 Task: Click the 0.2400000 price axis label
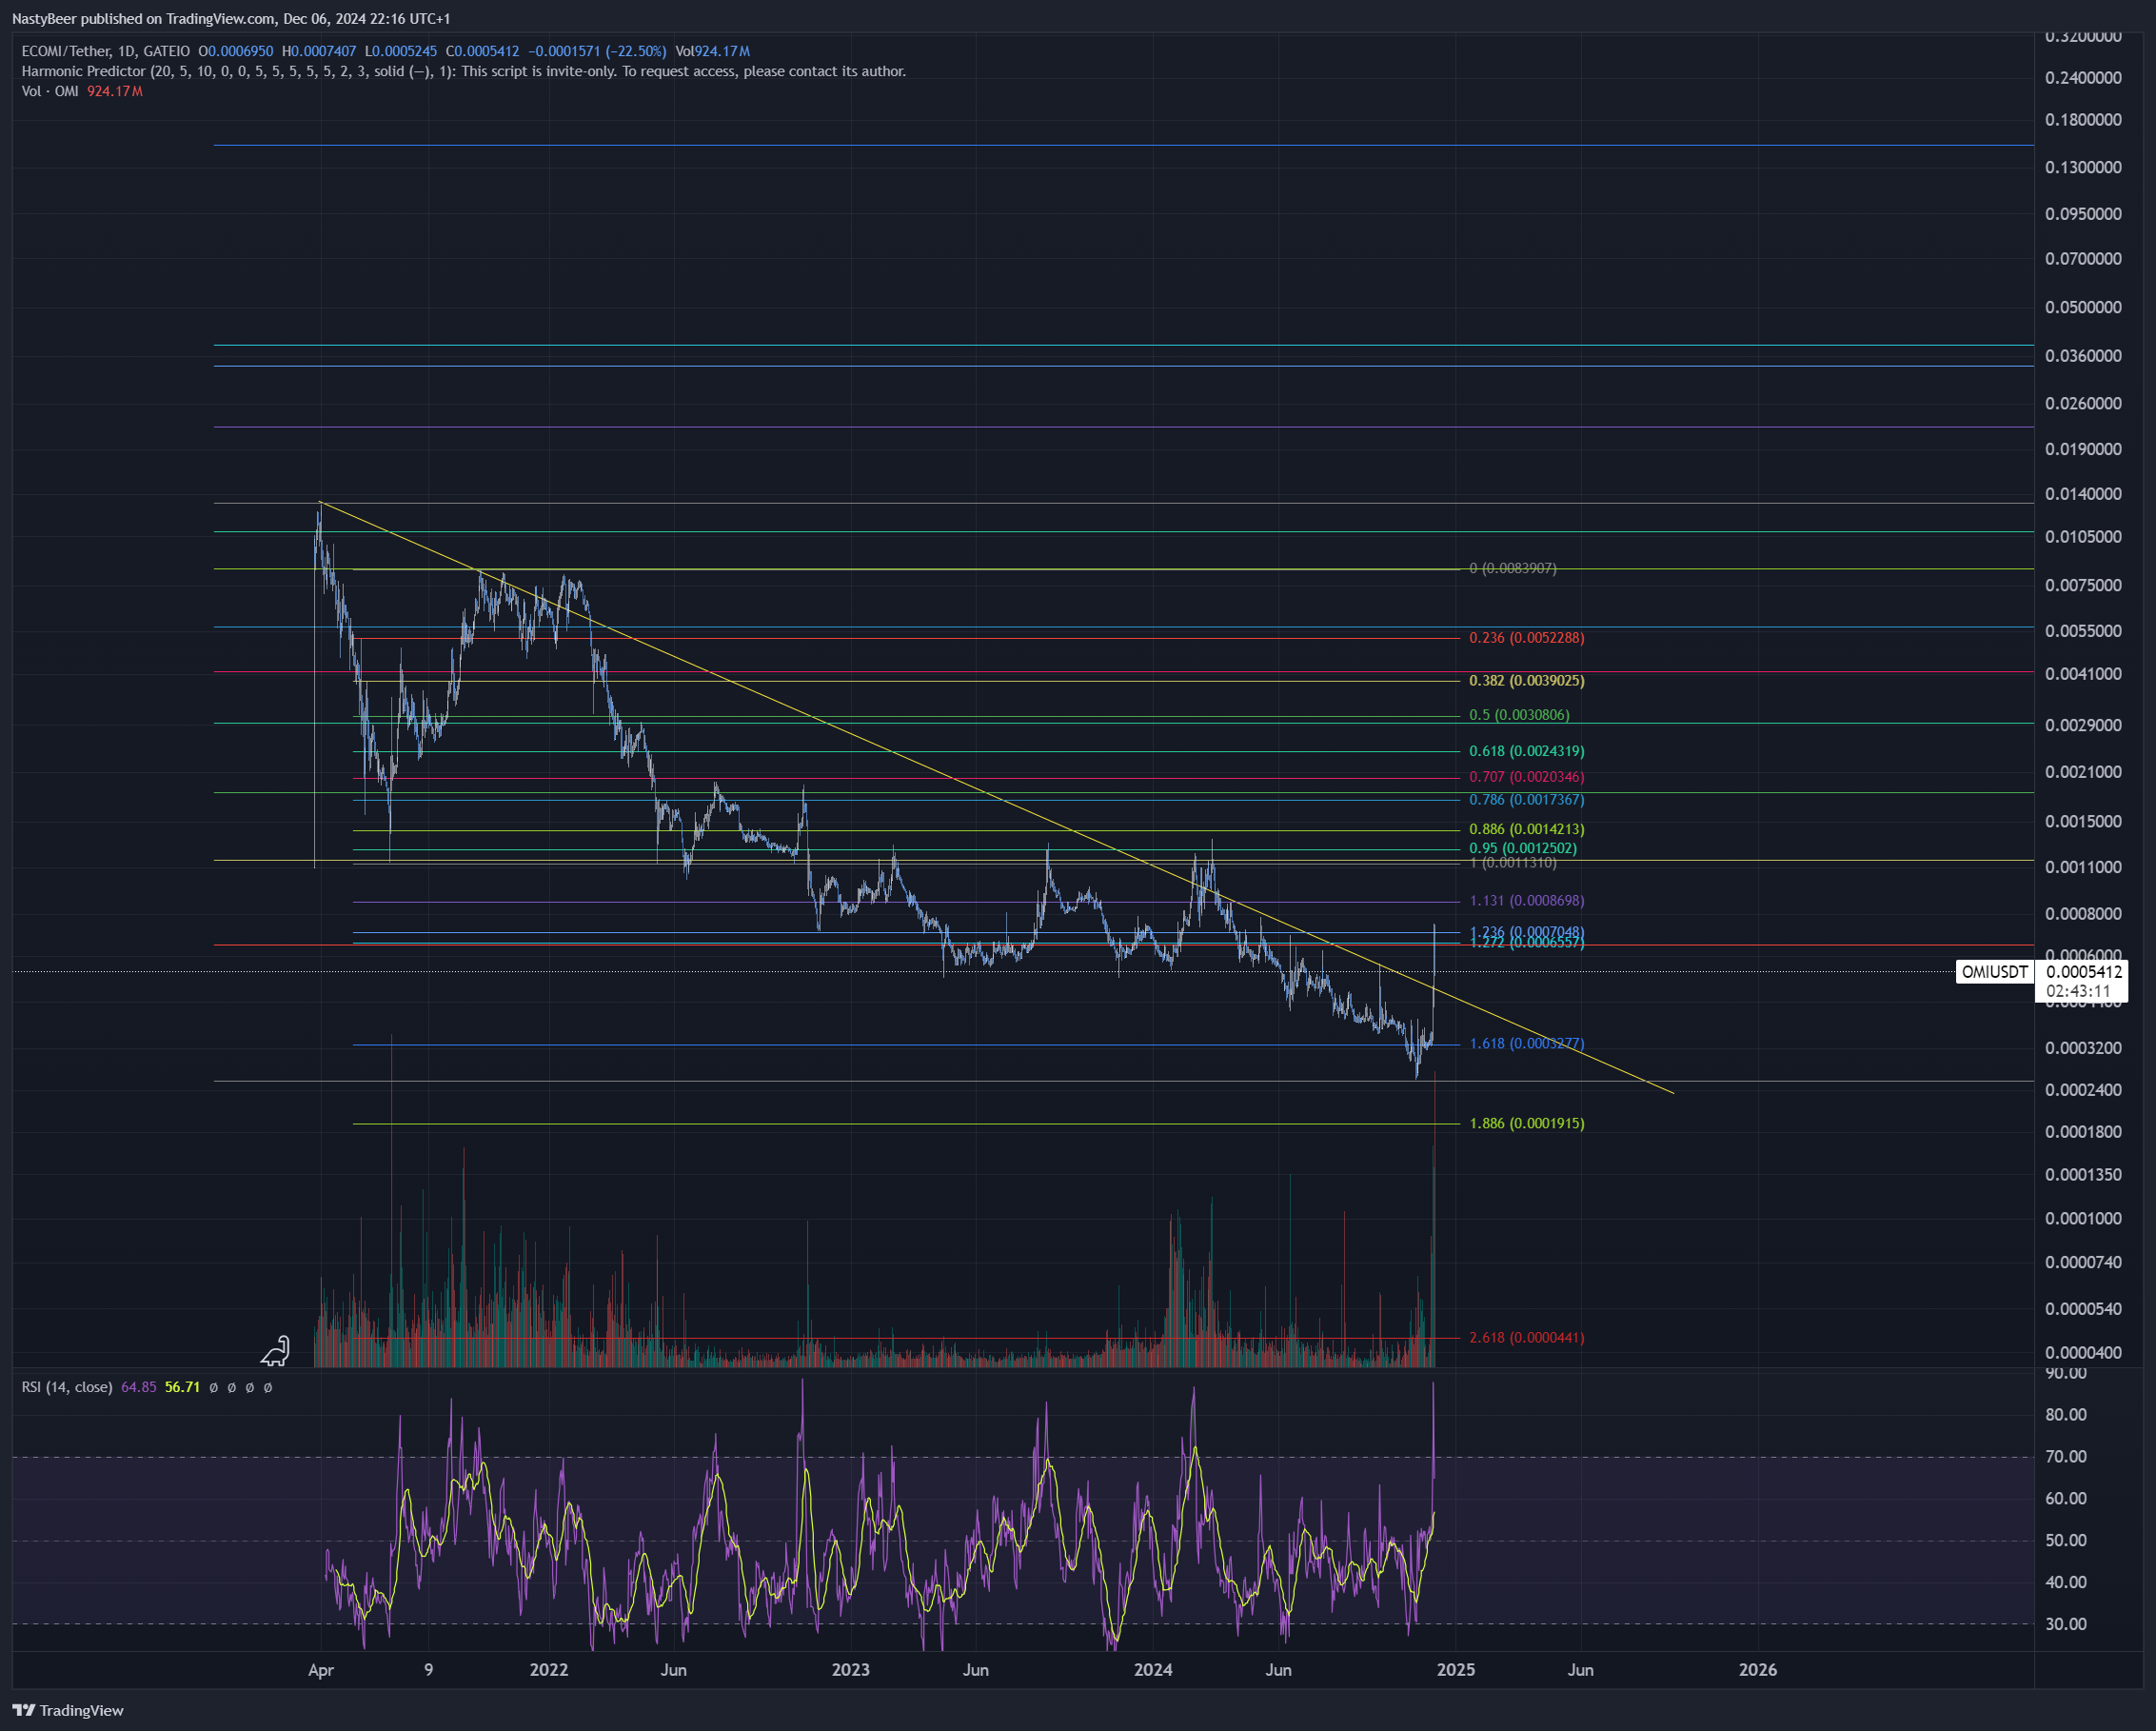click(2083, 78)
